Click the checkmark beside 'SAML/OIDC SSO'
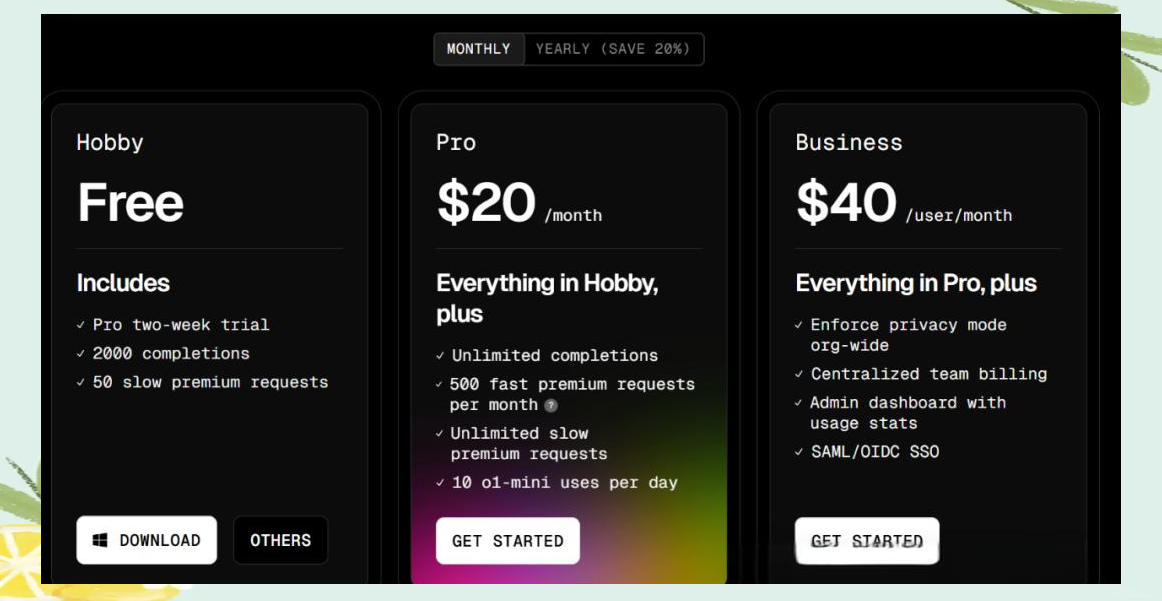This screenshot has height=601, width=1162. pos(799,452)
